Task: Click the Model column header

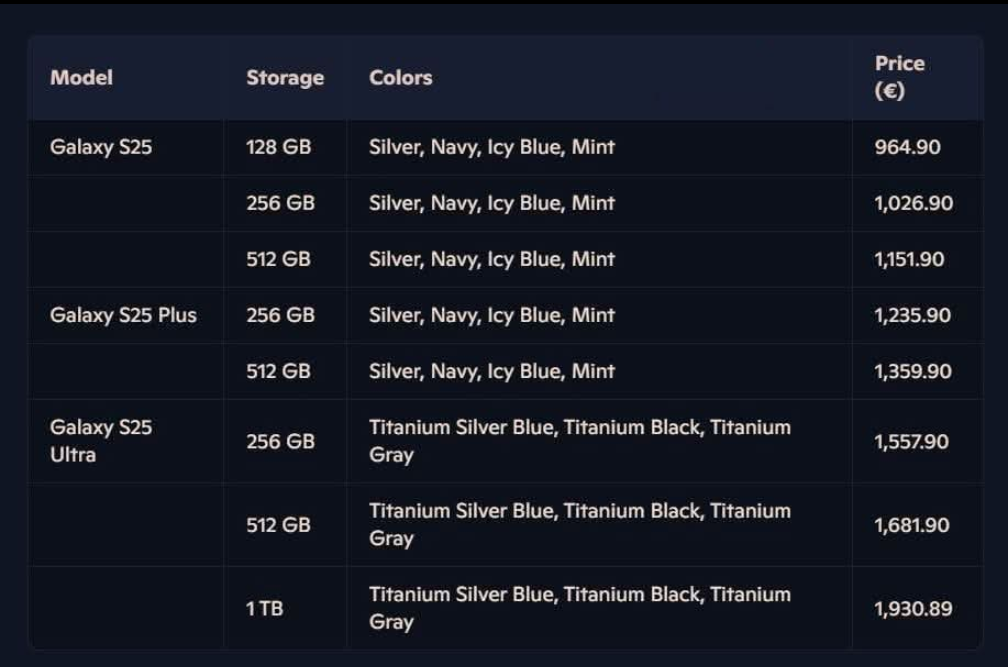Action: click(82, 77)
